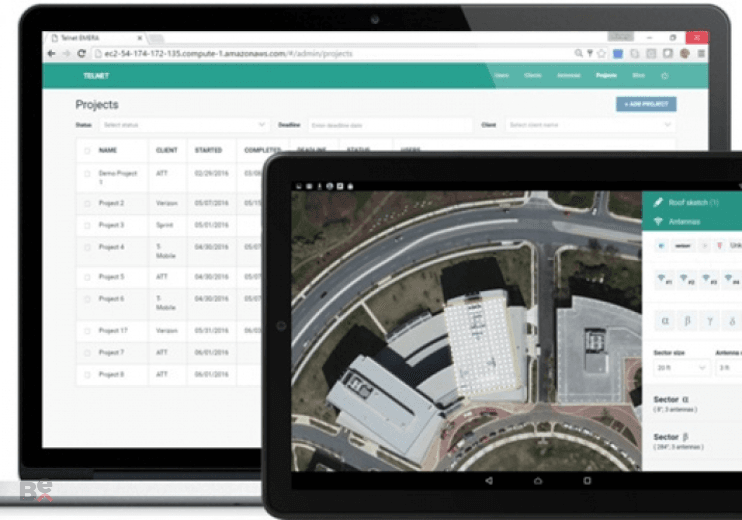Image resolution: width=742 pixels, height=520 pixels.
Task: Choose the gamma sector button
Action: 710,321
